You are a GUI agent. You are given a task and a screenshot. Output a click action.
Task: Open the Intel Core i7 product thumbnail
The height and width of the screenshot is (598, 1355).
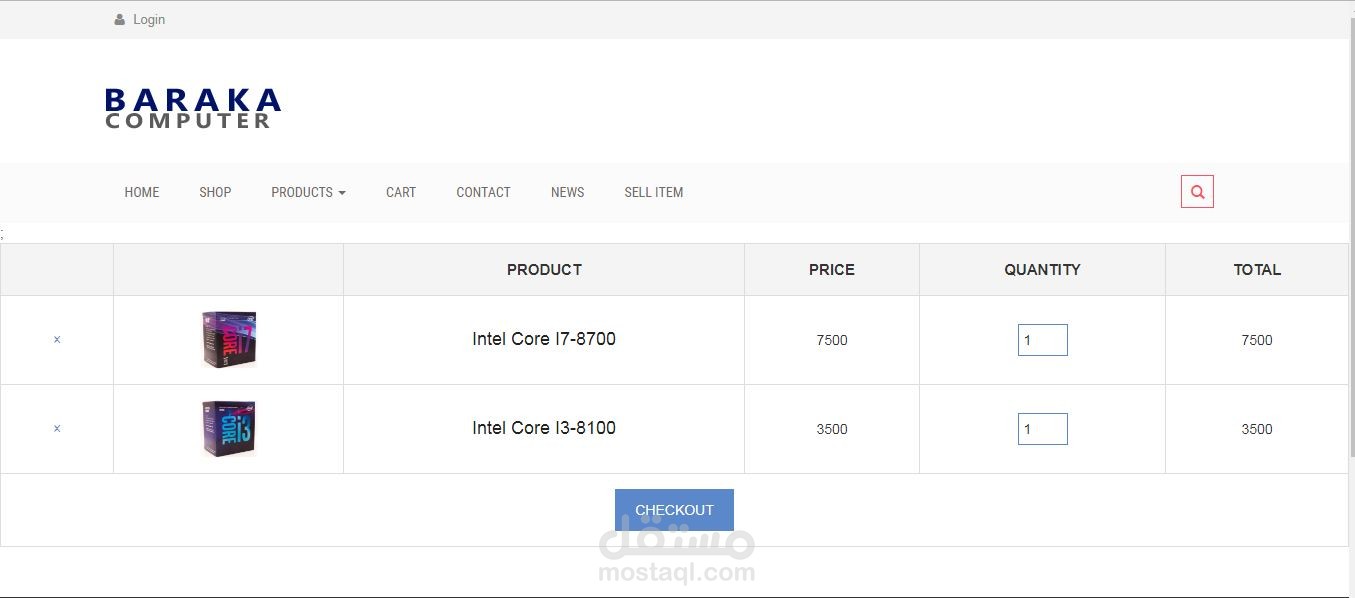pyautogui.click(x=229, y=339)
